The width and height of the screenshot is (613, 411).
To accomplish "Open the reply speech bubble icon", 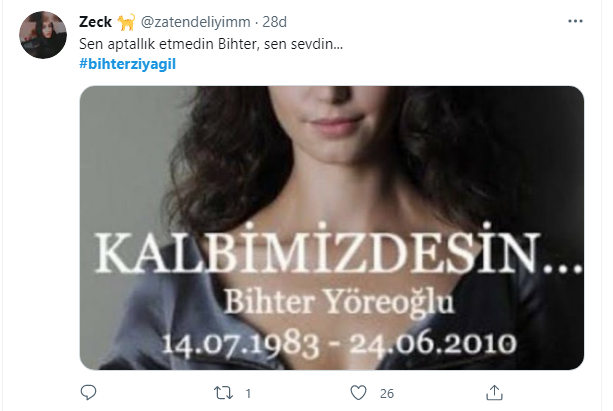I will click(x=88, y=392).
